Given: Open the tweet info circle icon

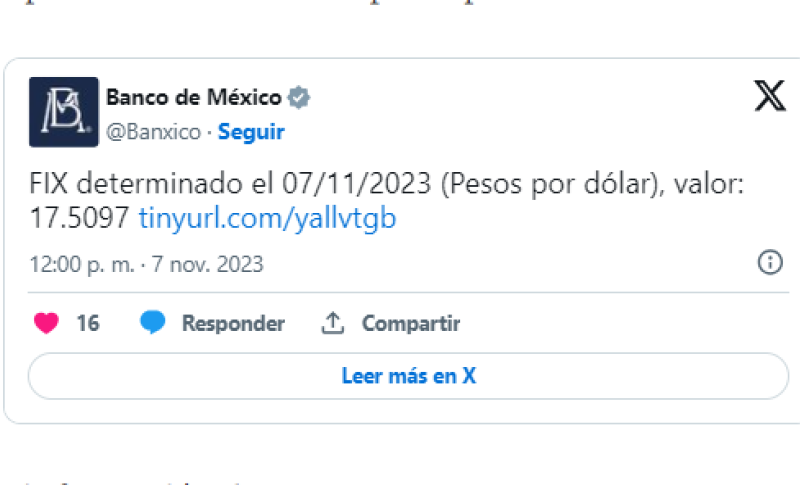Looking at the screenshot, I should [770, 263].
